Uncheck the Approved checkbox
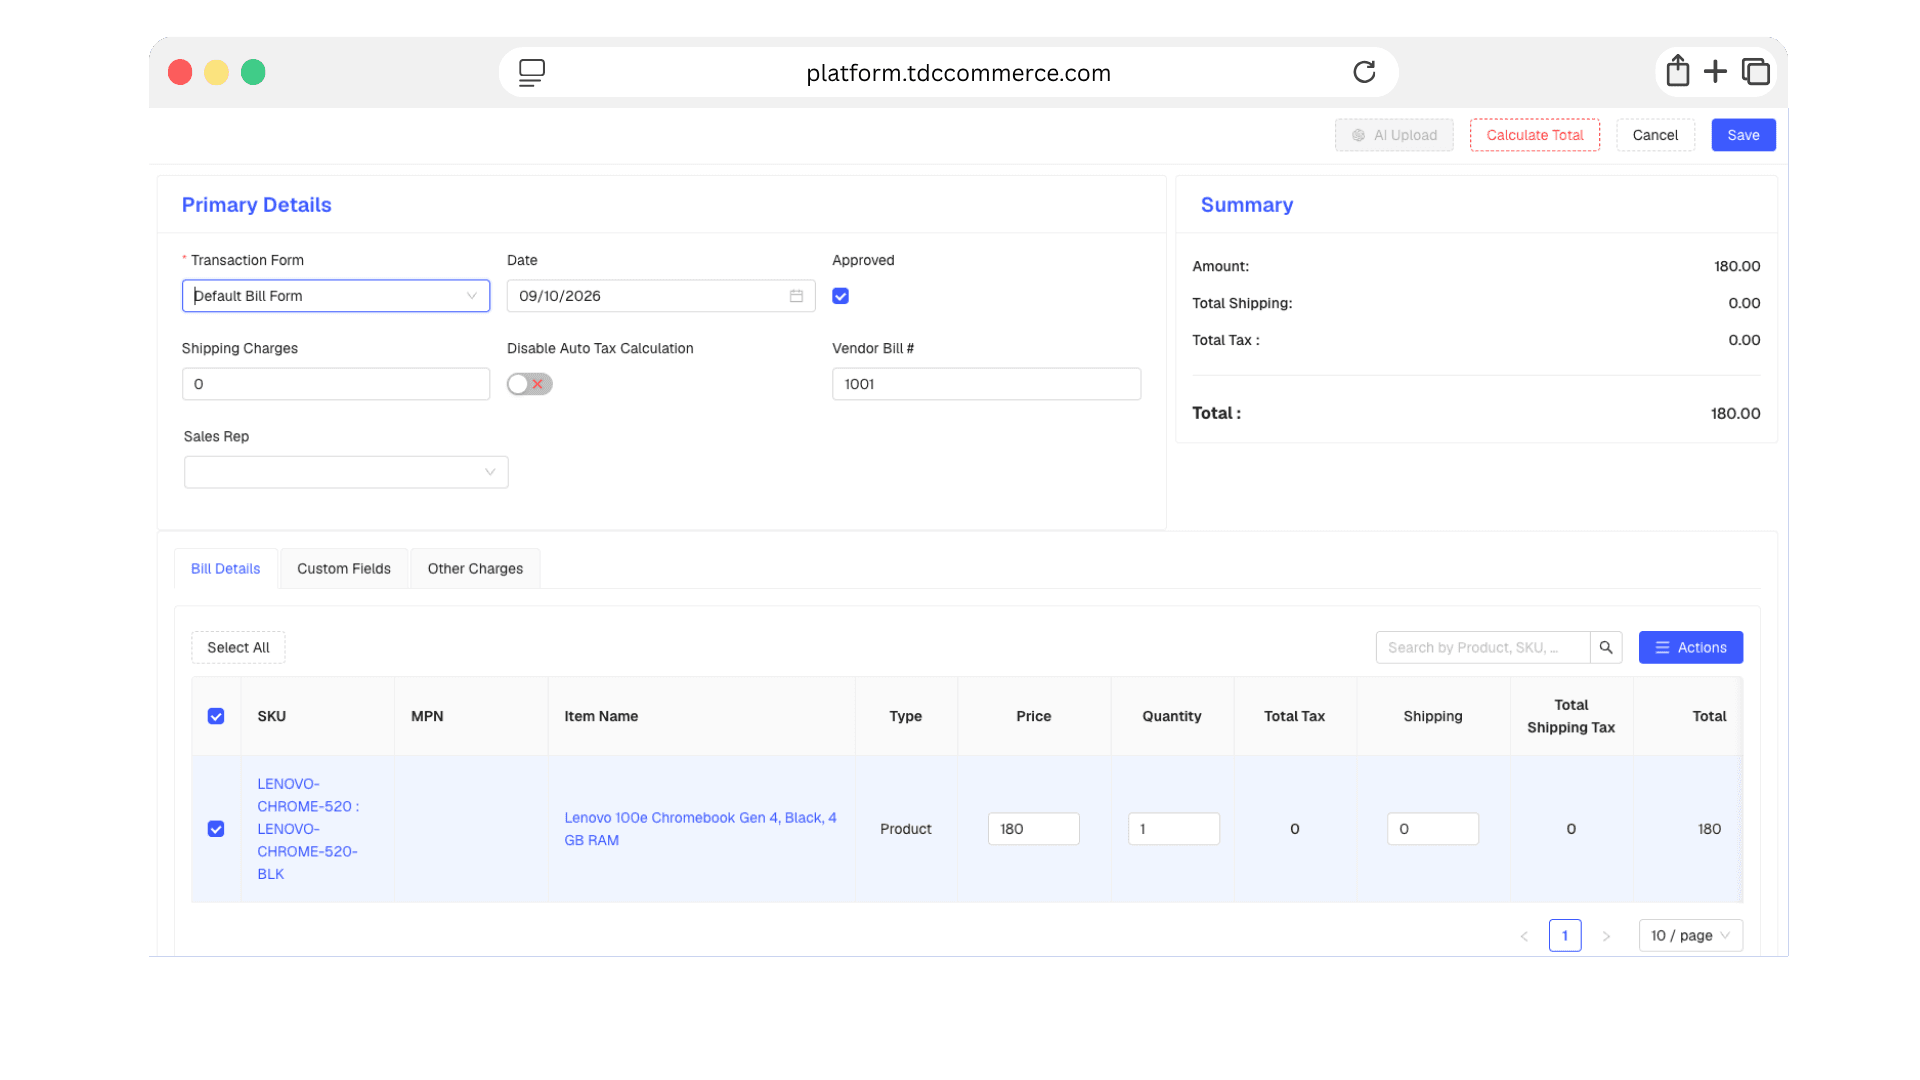This screenshot has height=1080, width=1920. (840, 296)
